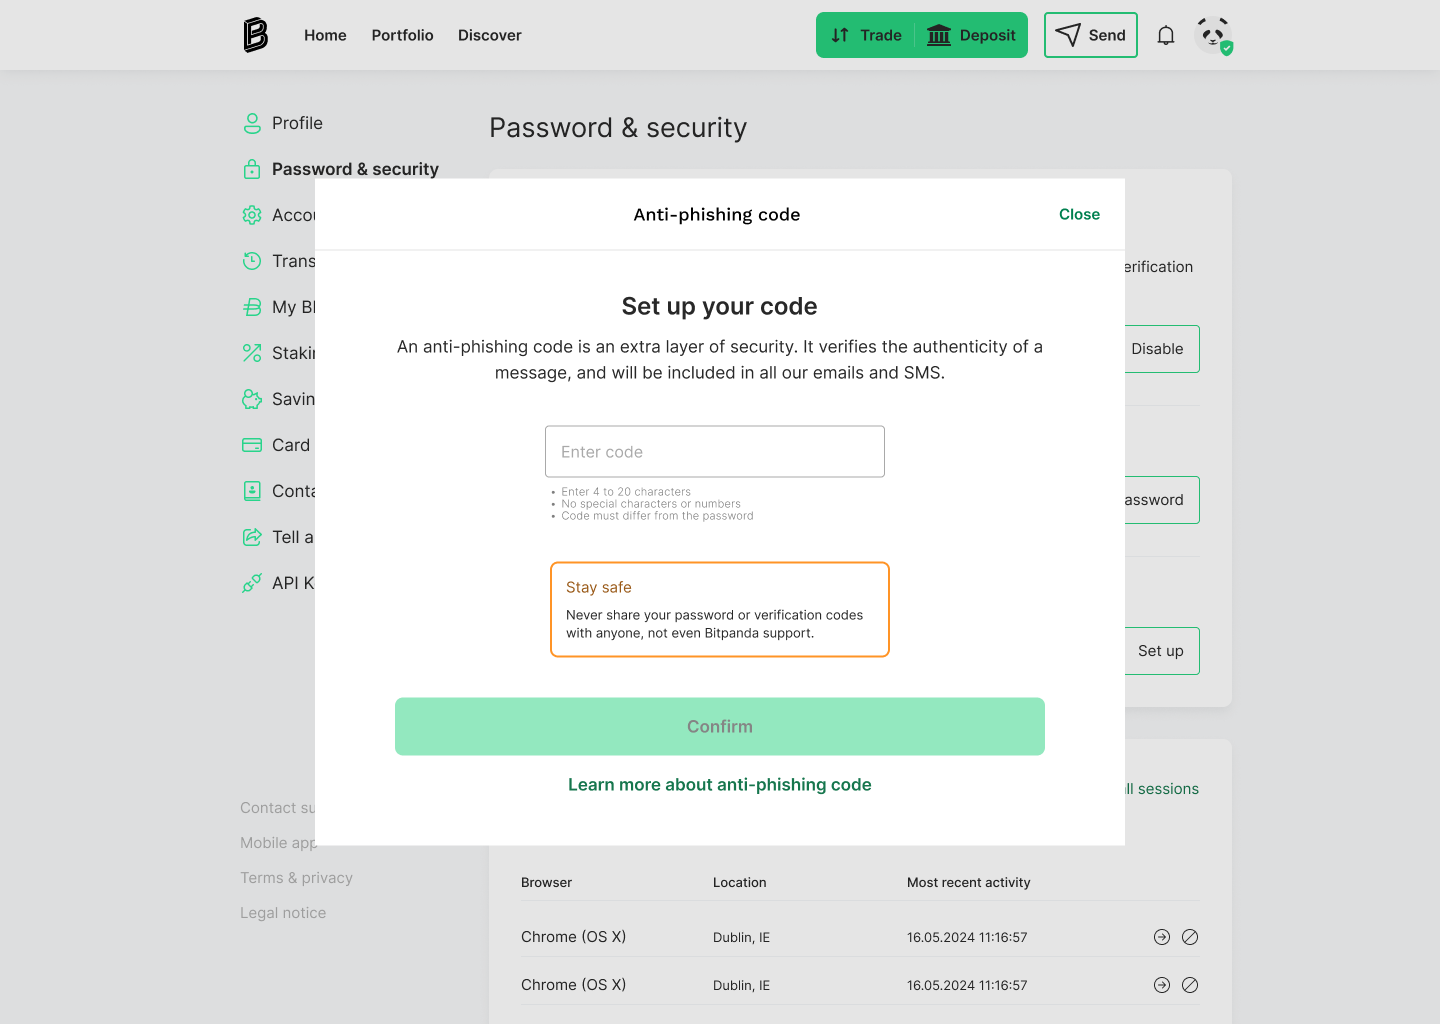Click the Staking percent icon
Screen dimensions: 1440x1024
click(252, 353)
